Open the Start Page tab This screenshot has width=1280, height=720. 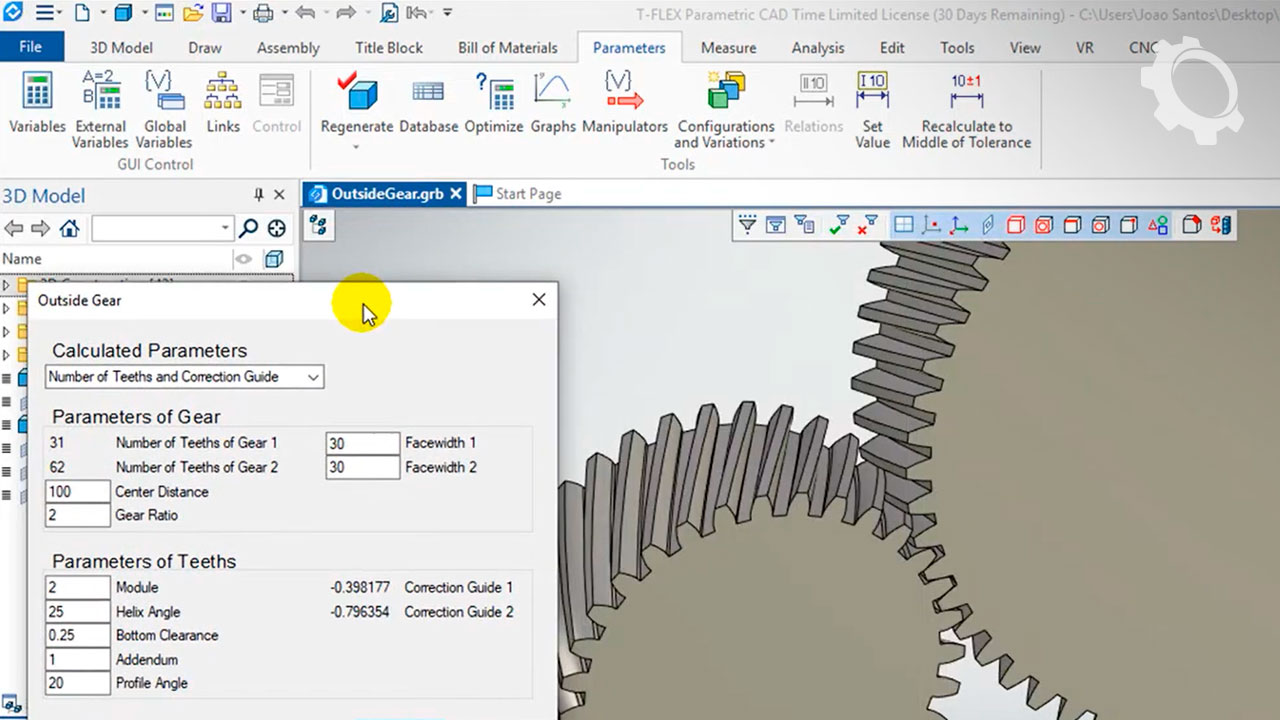[518, 194]
